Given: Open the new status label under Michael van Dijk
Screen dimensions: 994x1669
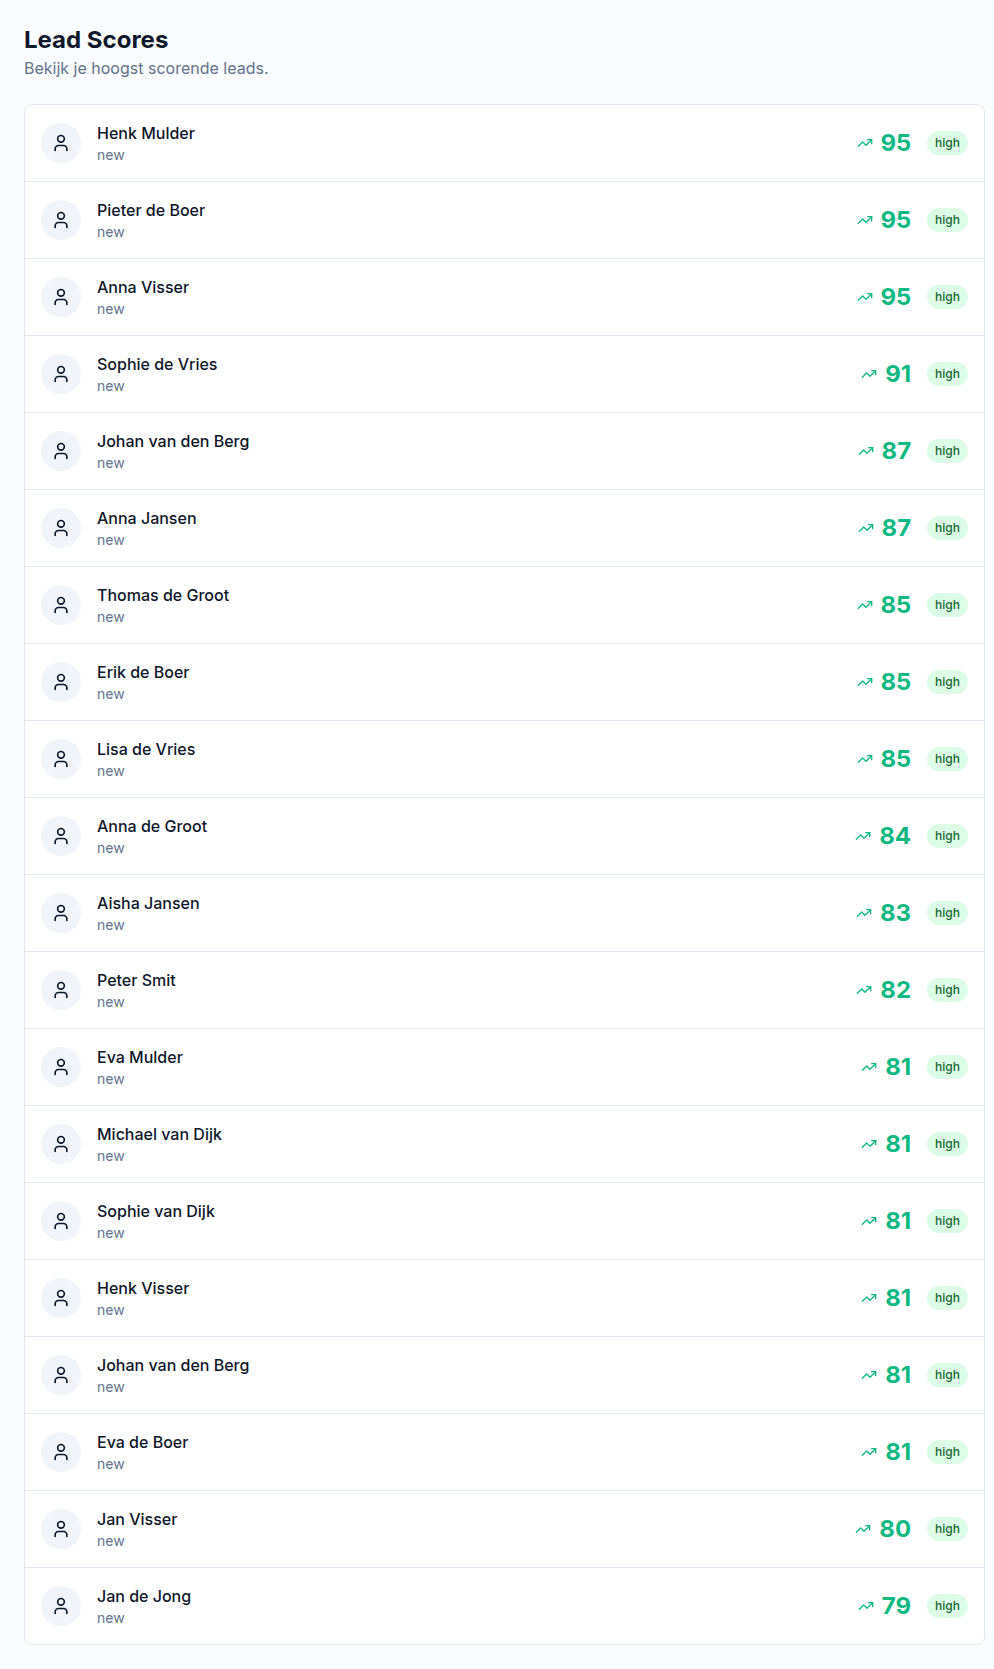Looking at the screenshot, I should (110, 1156).
